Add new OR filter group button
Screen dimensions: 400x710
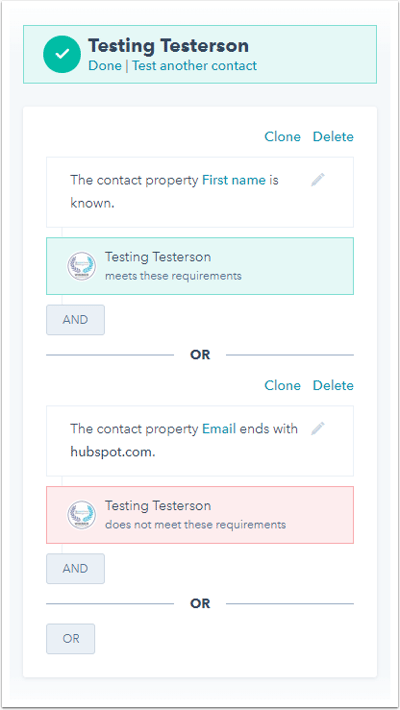[70, 639]
